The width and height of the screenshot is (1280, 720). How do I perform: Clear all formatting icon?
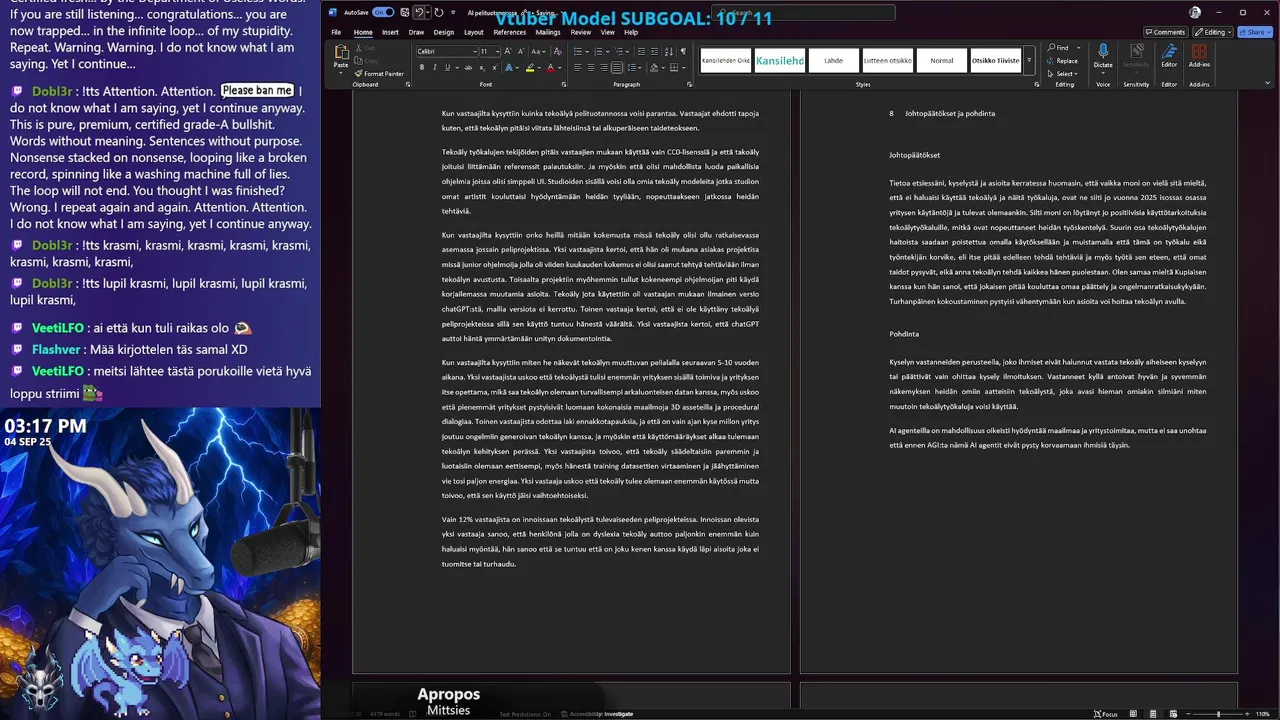557,51
